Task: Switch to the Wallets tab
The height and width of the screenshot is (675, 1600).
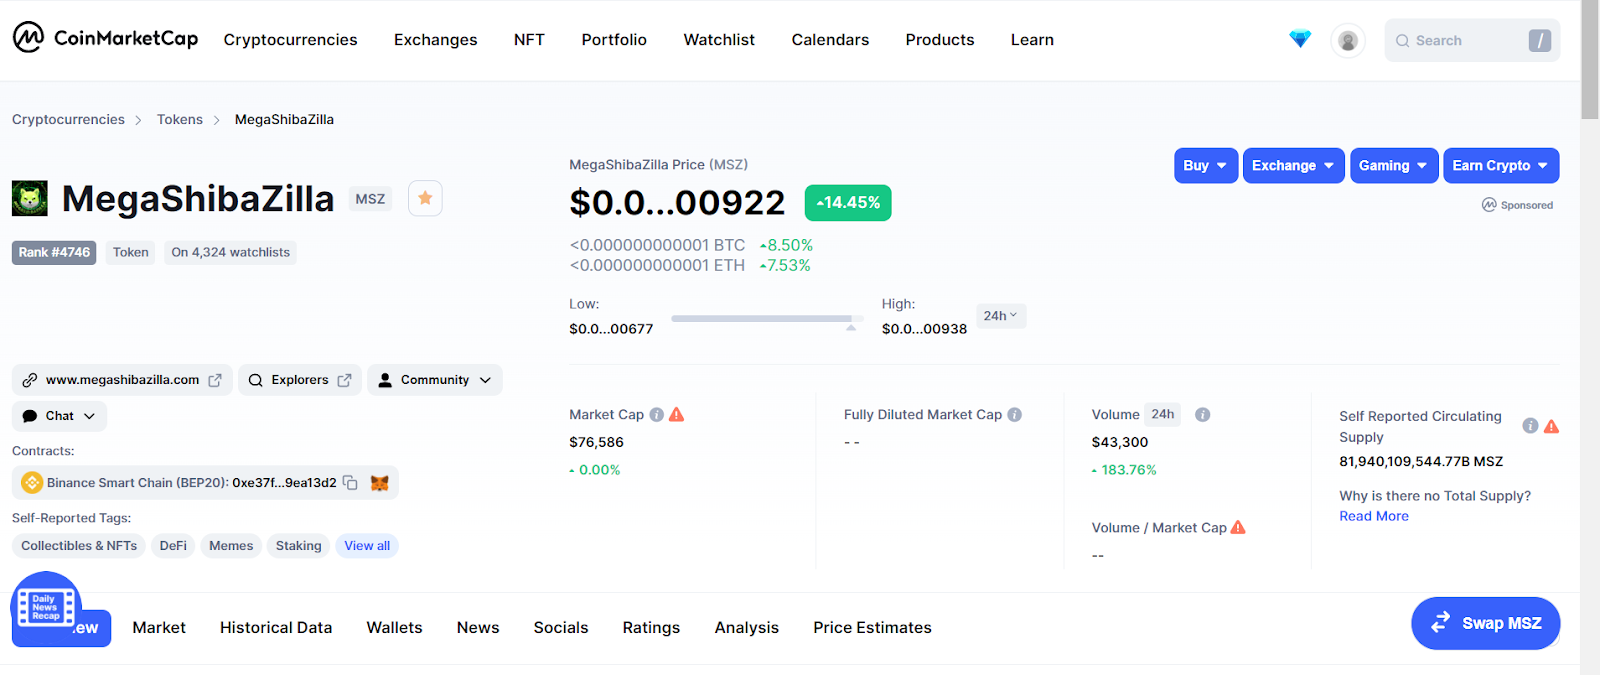Action: 394,628
